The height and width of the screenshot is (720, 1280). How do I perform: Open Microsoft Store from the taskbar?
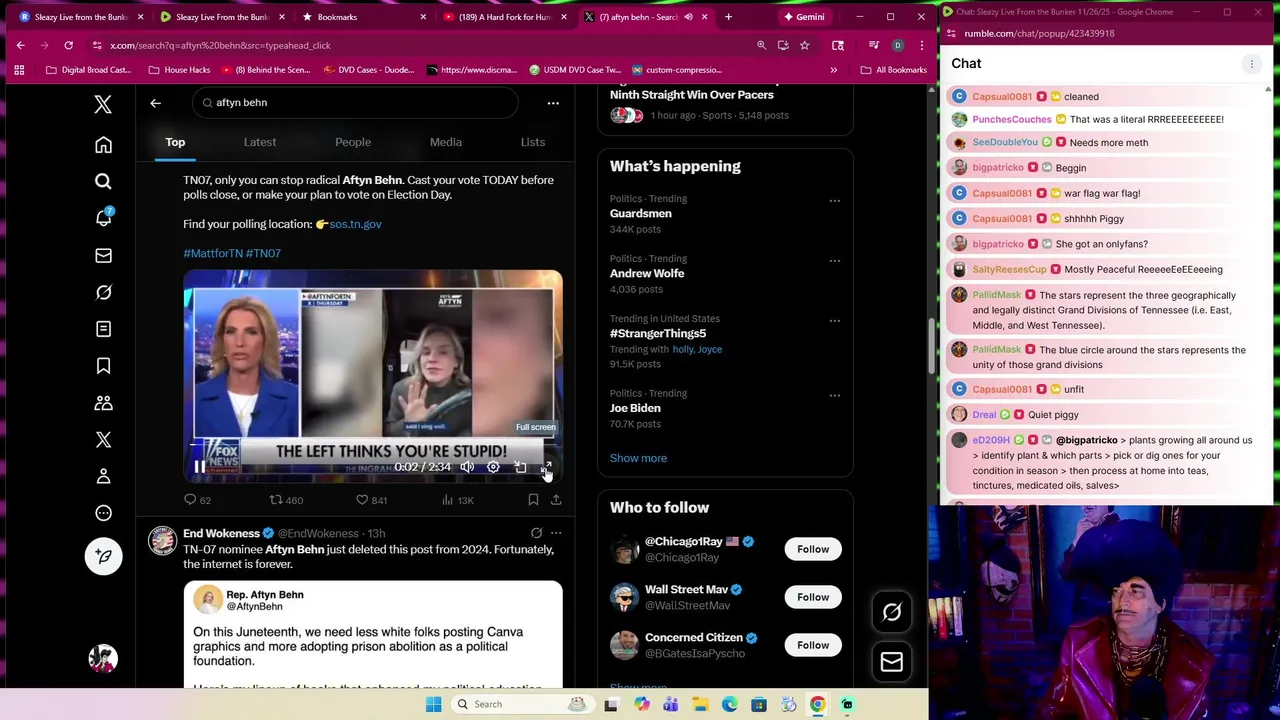tap(759, 704)
